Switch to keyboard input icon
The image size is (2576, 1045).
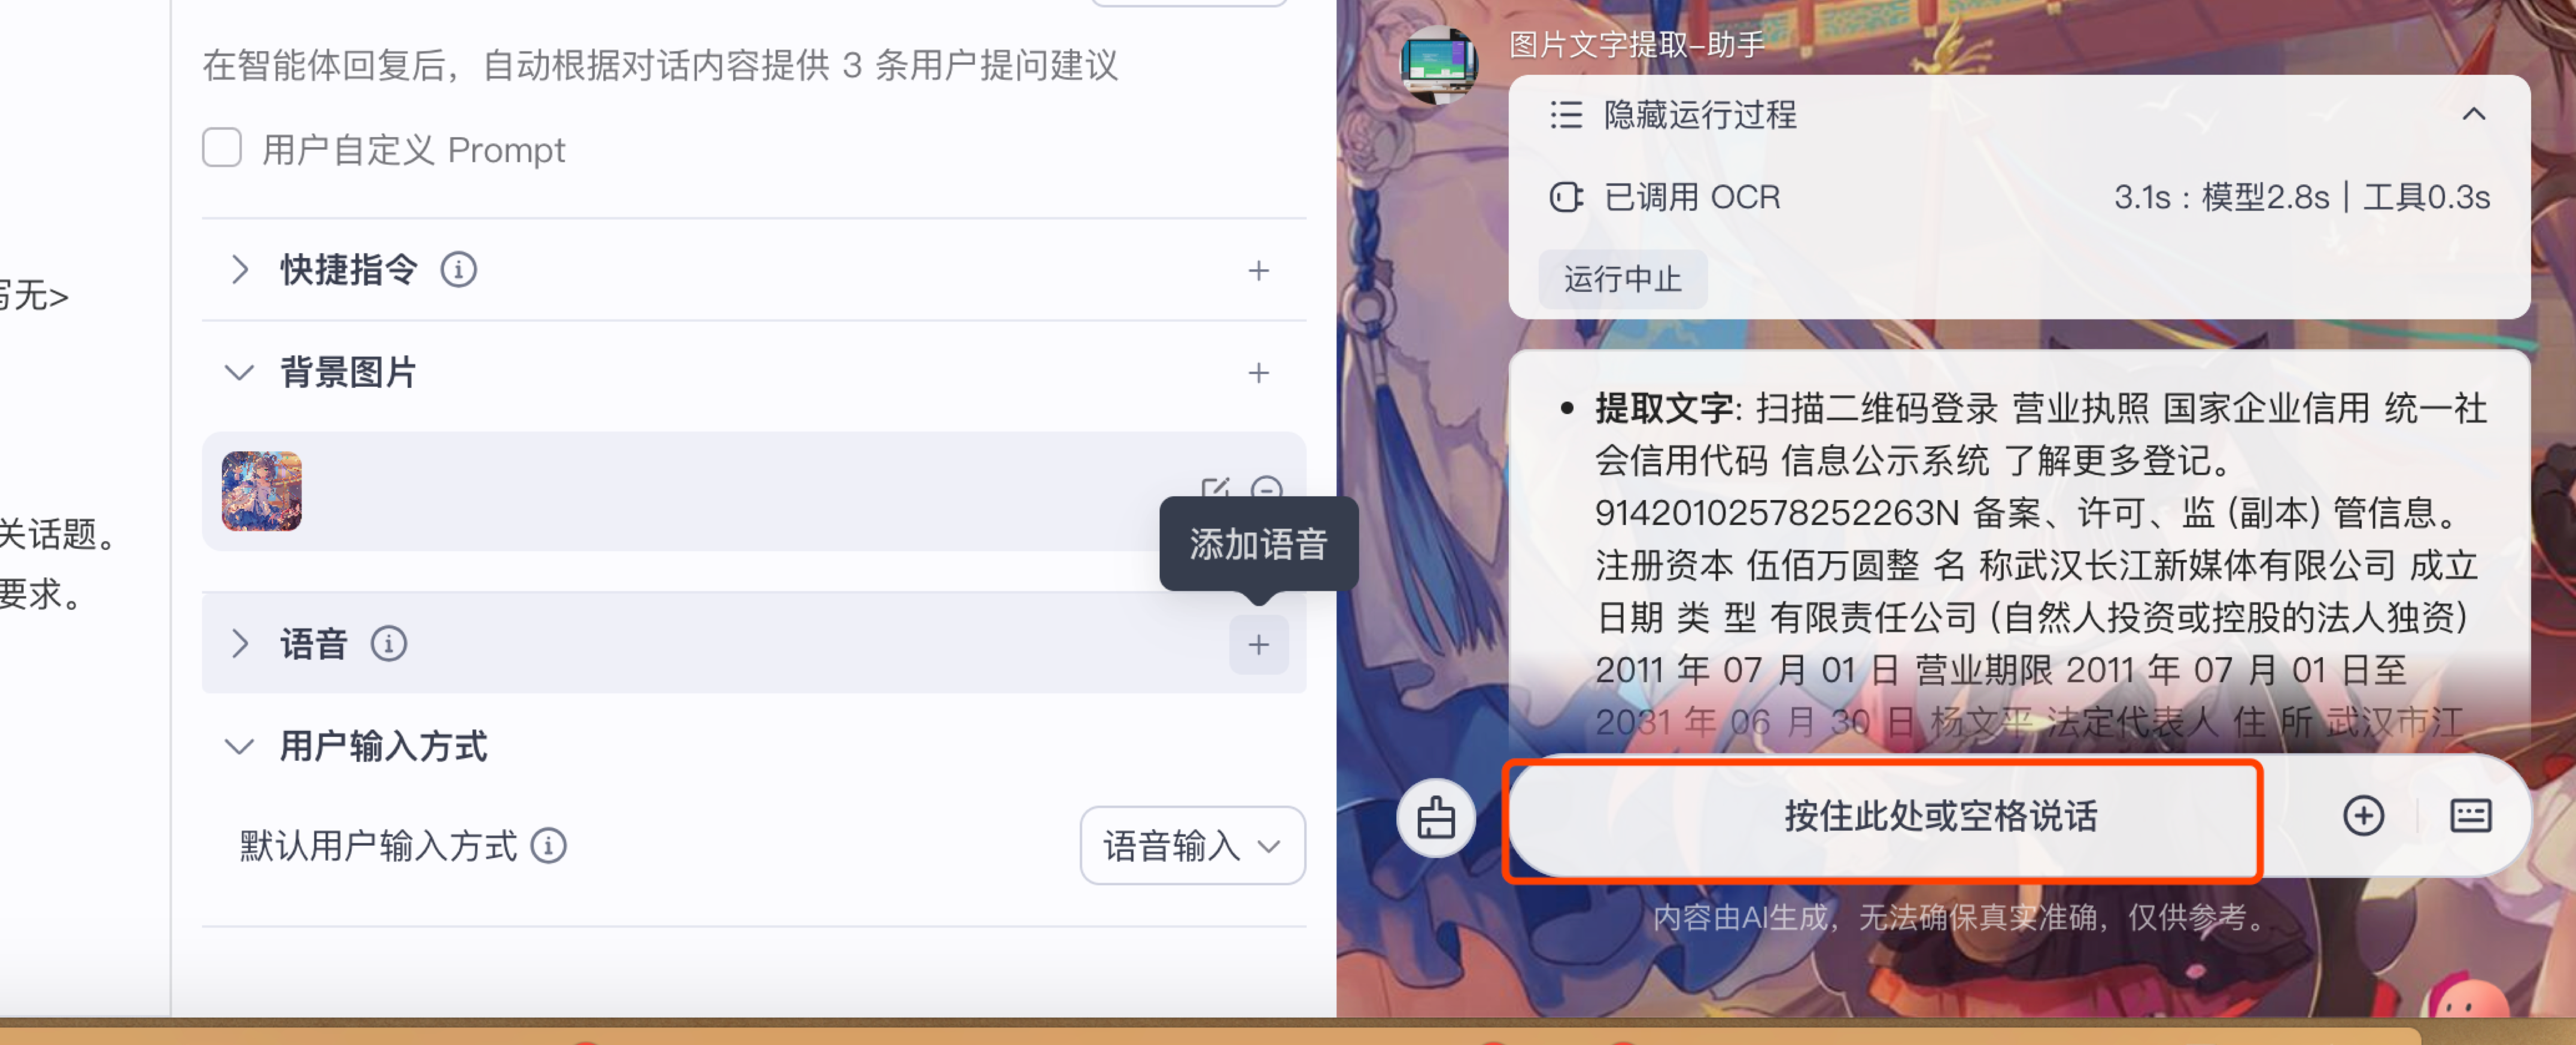pos(2470,816)
